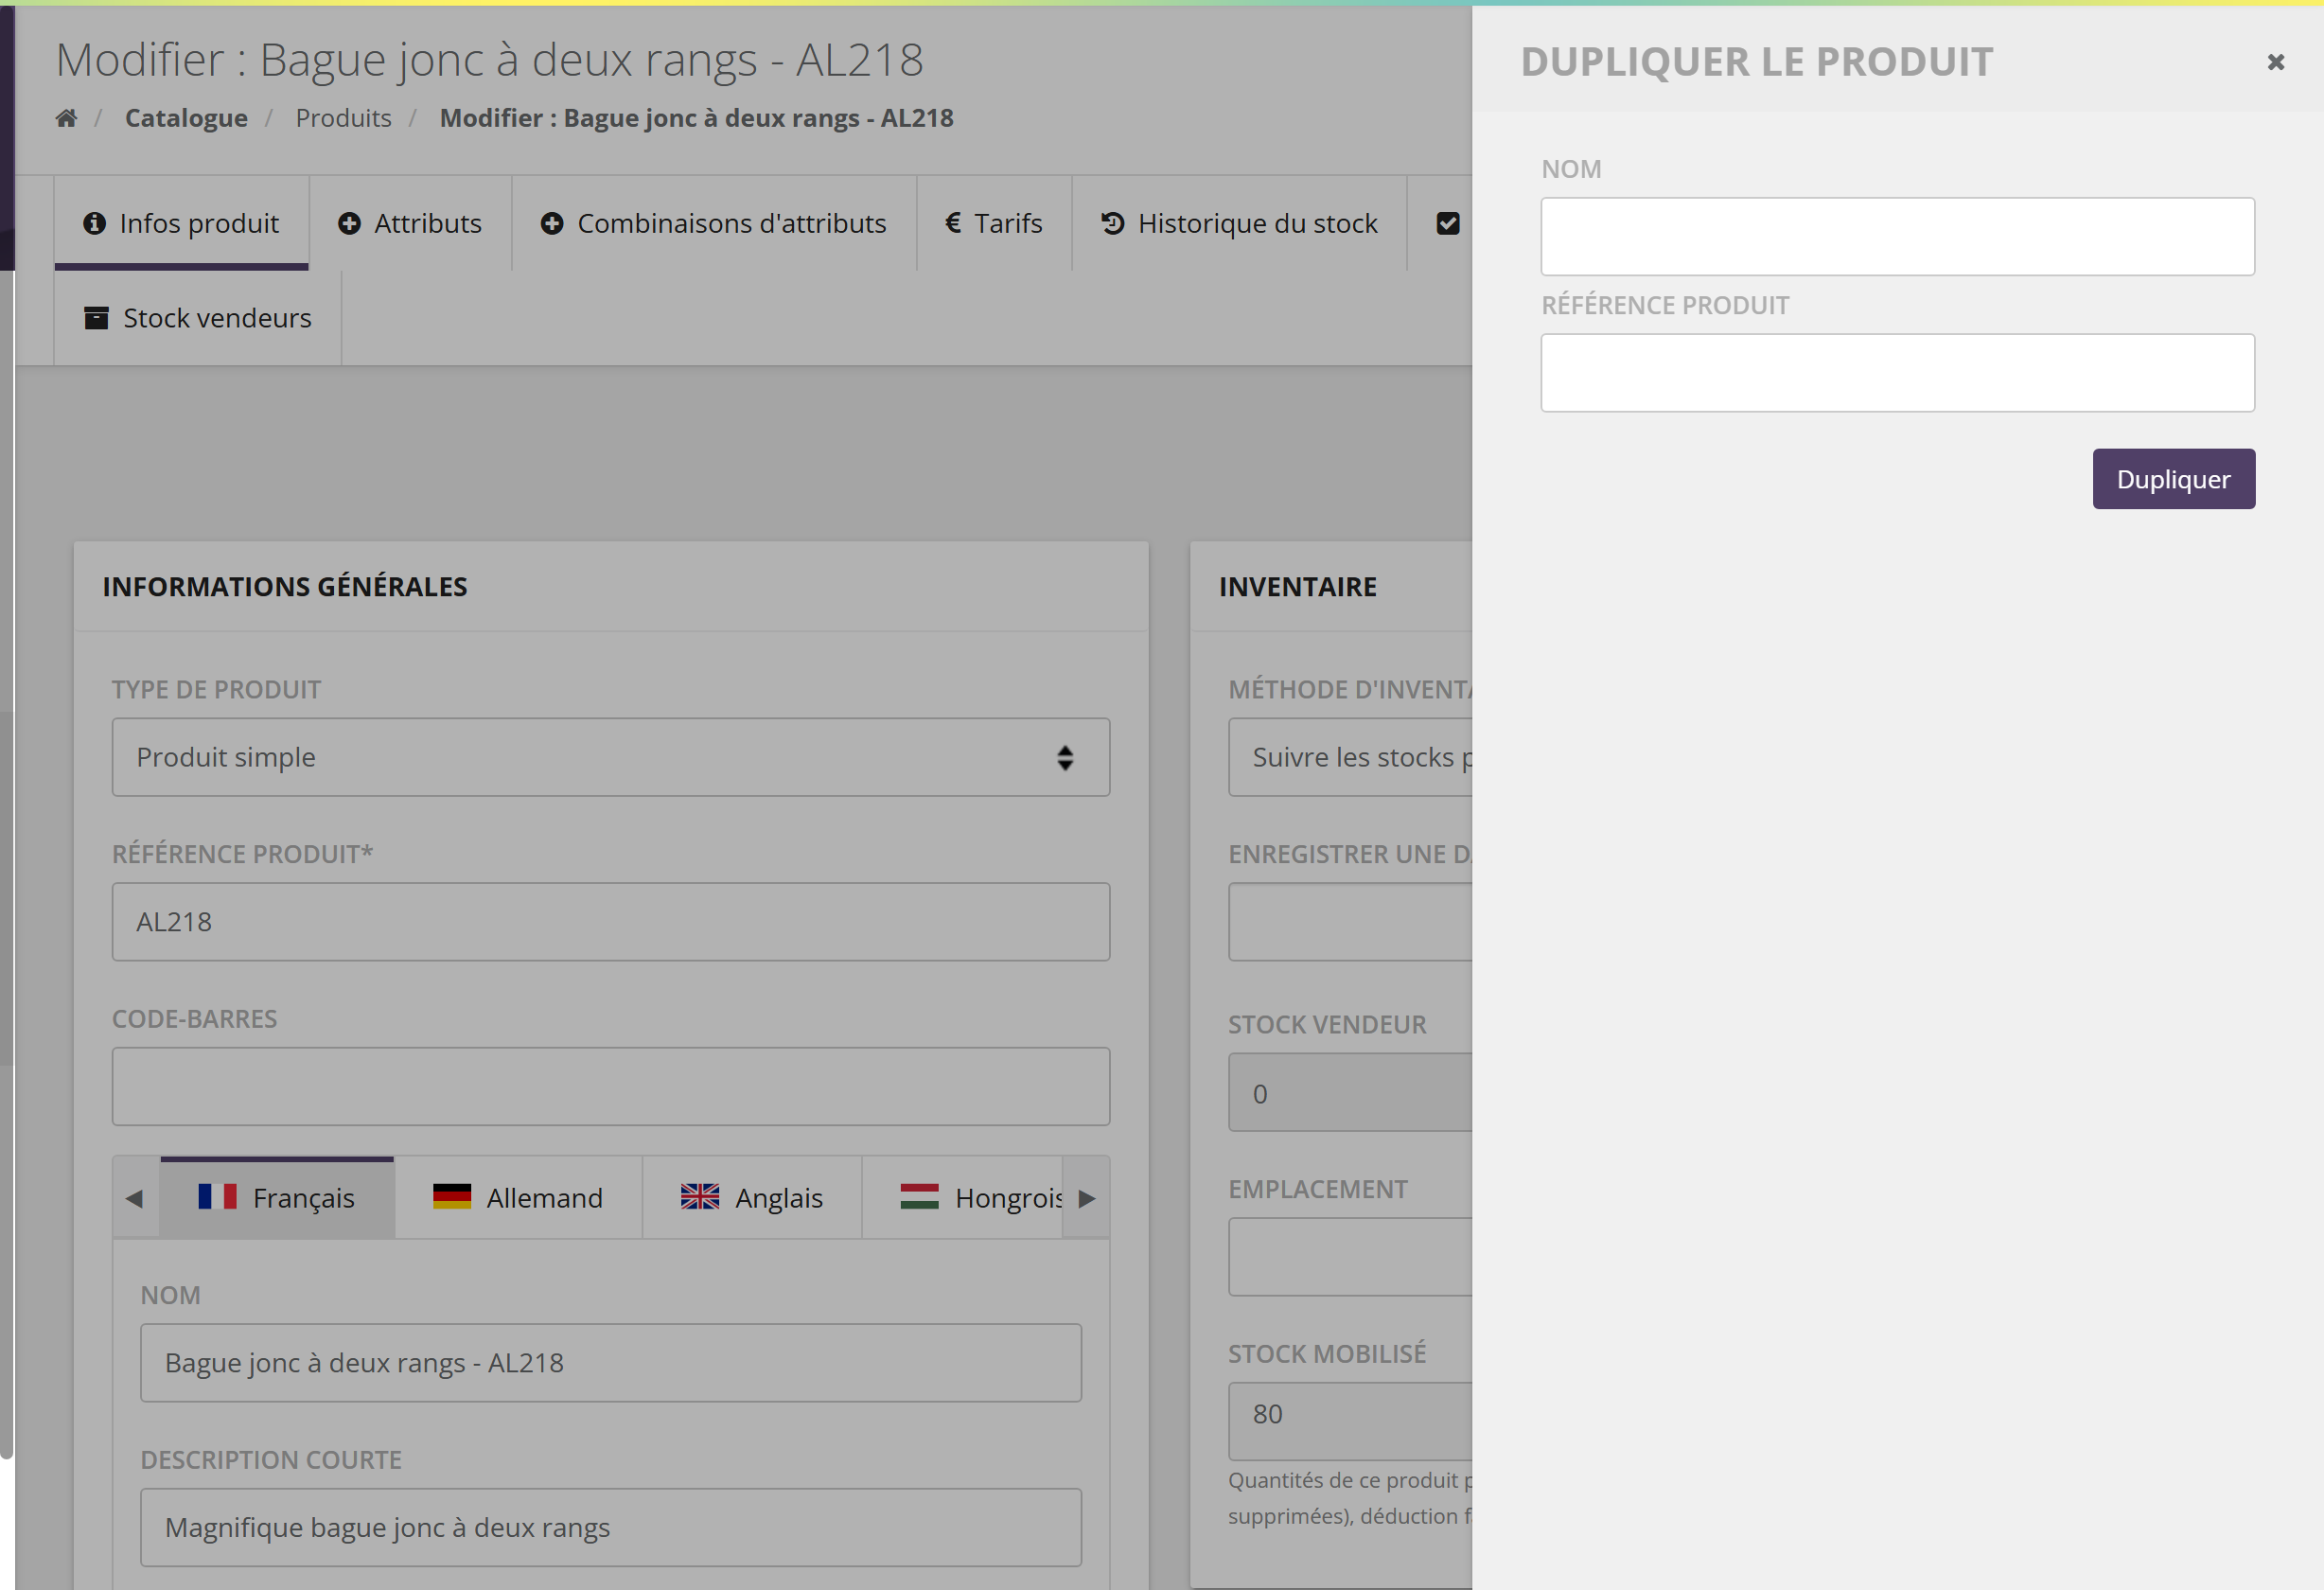Focus the Nom field in duplicate panel
2324x1590 pixels.
coord(1897,236)
